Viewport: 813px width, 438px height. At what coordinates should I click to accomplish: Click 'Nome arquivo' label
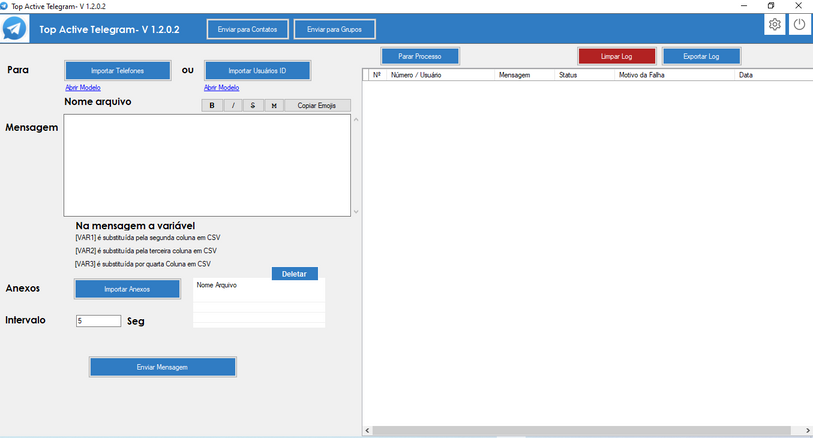coord(97,102)
